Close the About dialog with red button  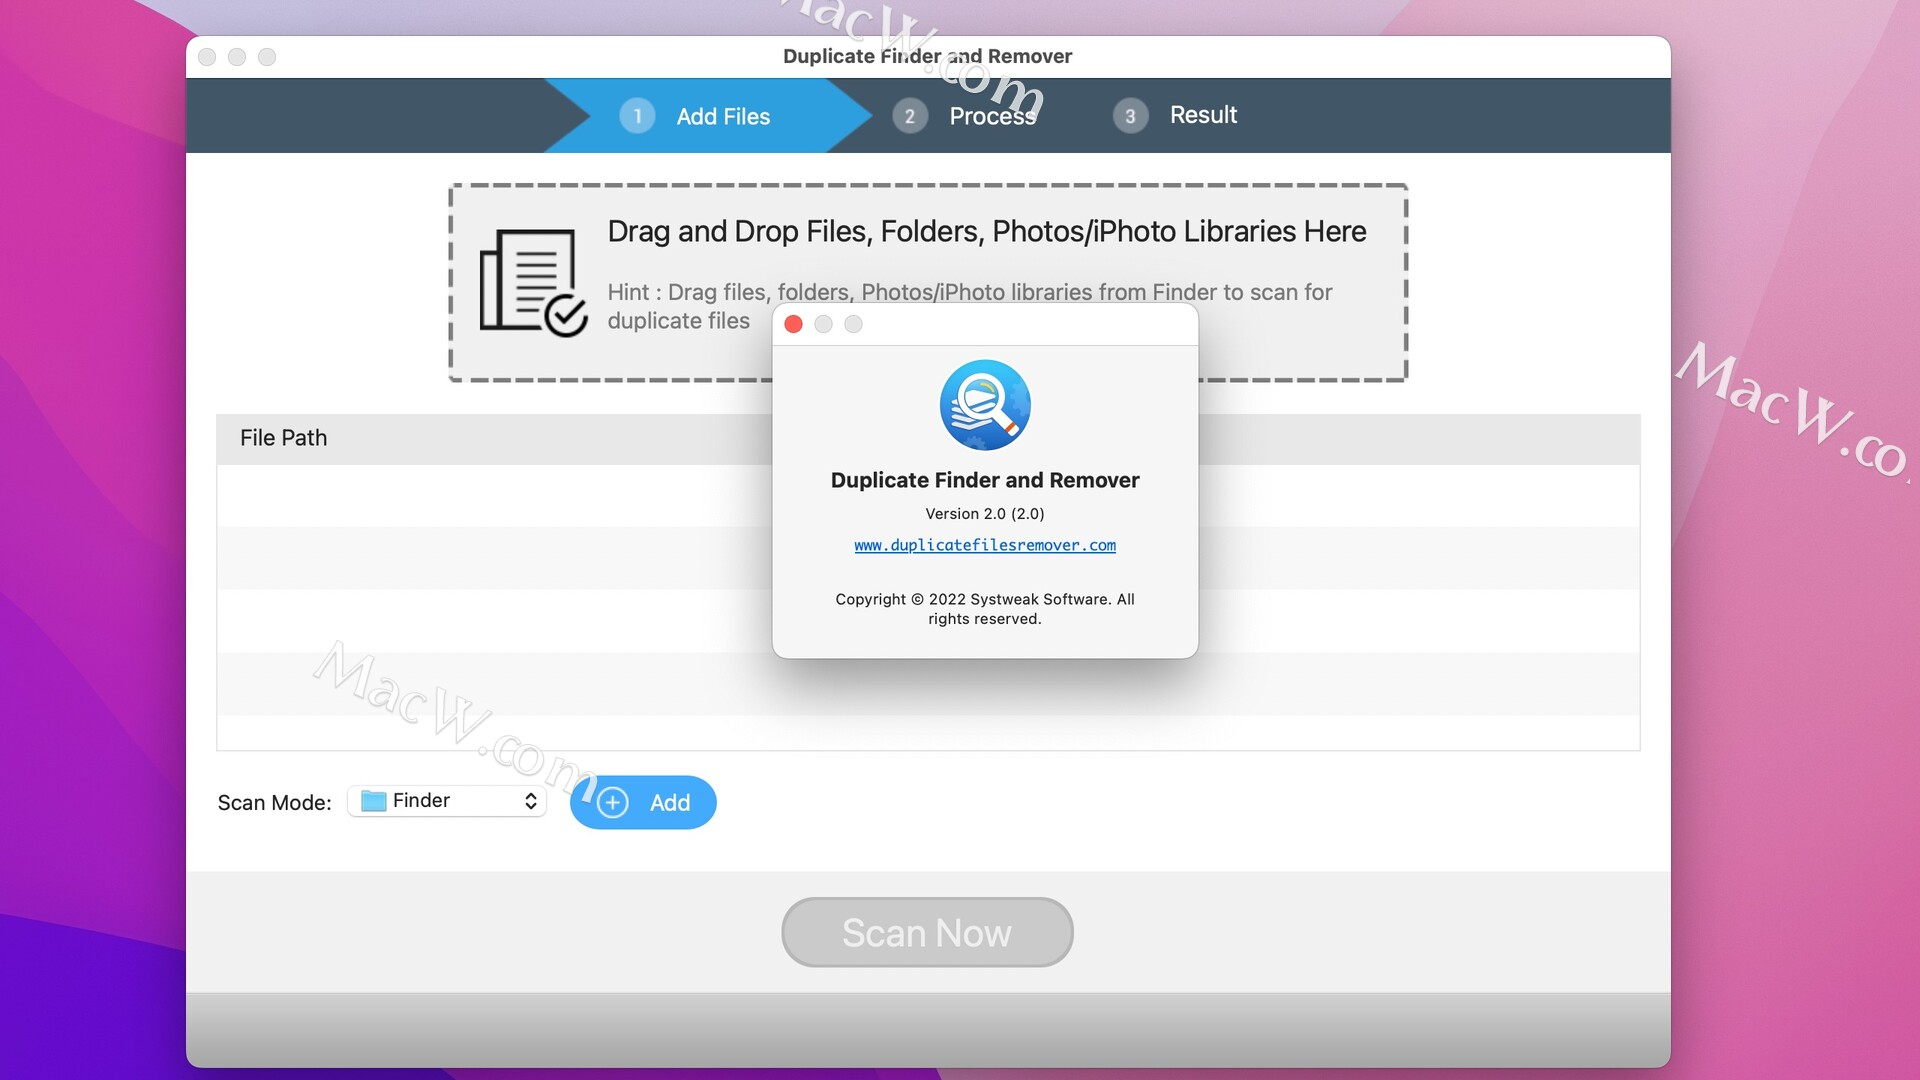pyautogui.click(x=794, y=324)
